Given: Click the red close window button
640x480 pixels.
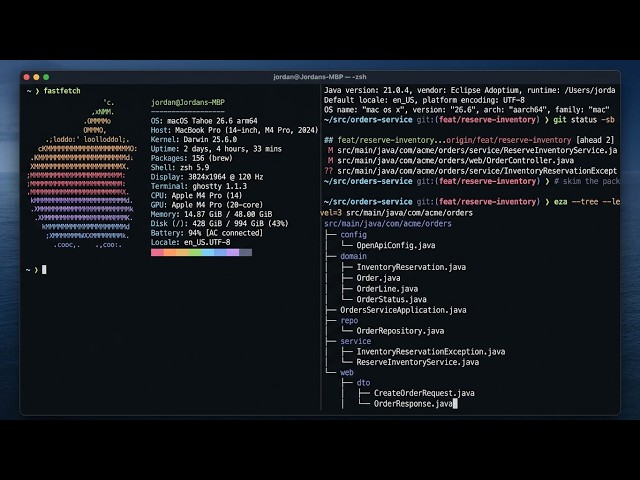Looking at the screenshot, I should point(27,77).
